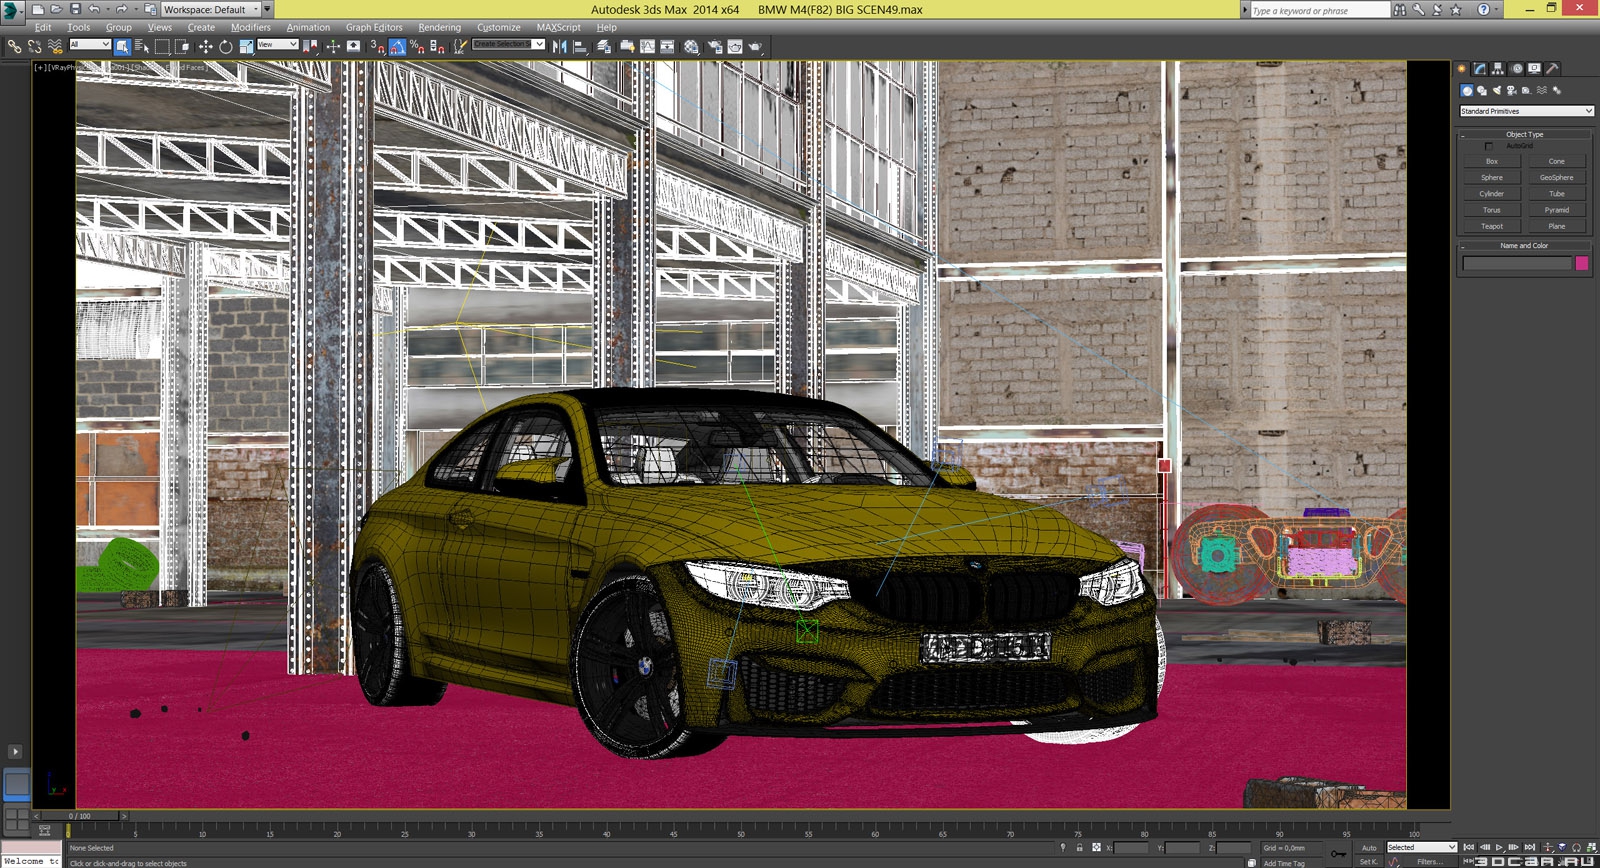Screen dimensions: 1600x868
Task: Click the Plane primitive button
Action: click(x=1556, y=226)
